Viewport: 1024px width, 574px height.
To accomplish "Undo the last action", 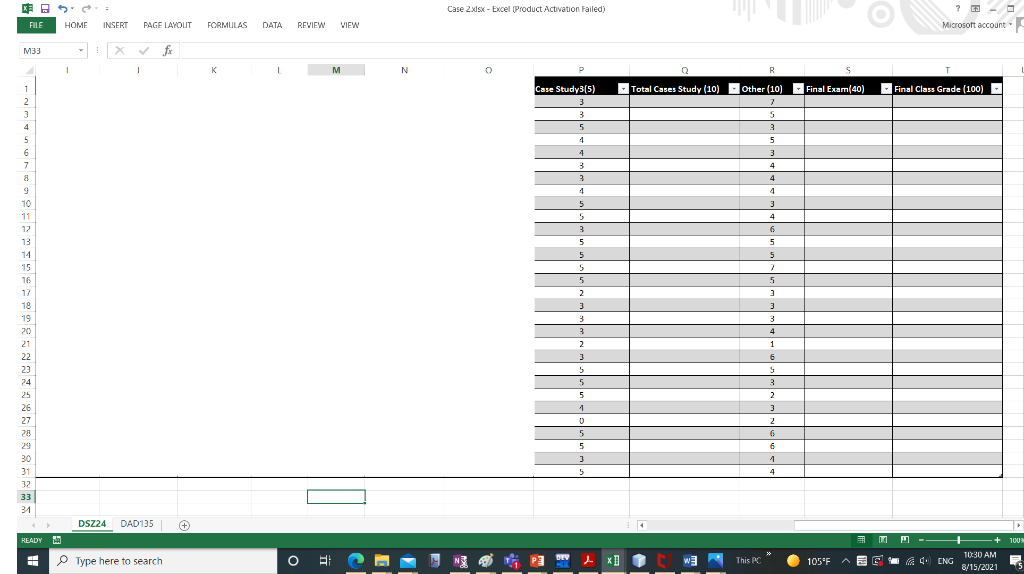I will click(62, 8).
